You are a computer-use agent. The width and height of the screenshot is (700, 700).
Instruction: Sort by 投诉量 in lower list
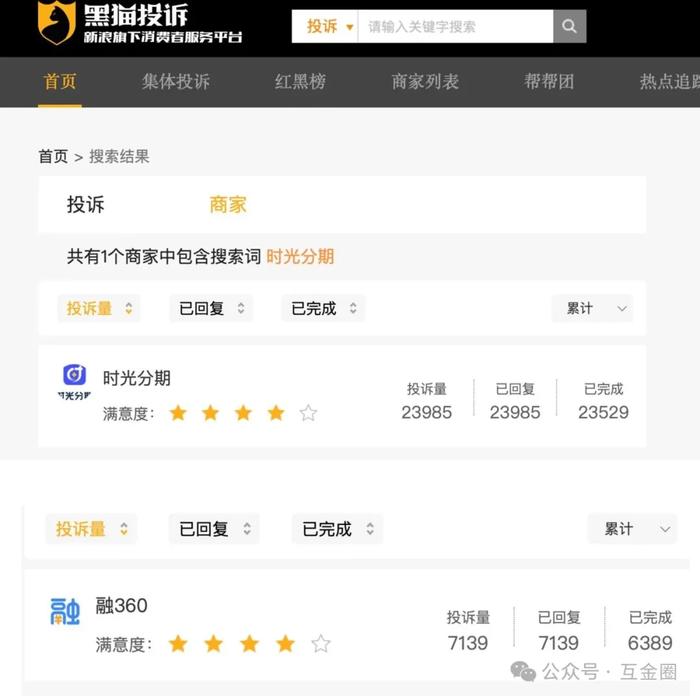(92, 529)
